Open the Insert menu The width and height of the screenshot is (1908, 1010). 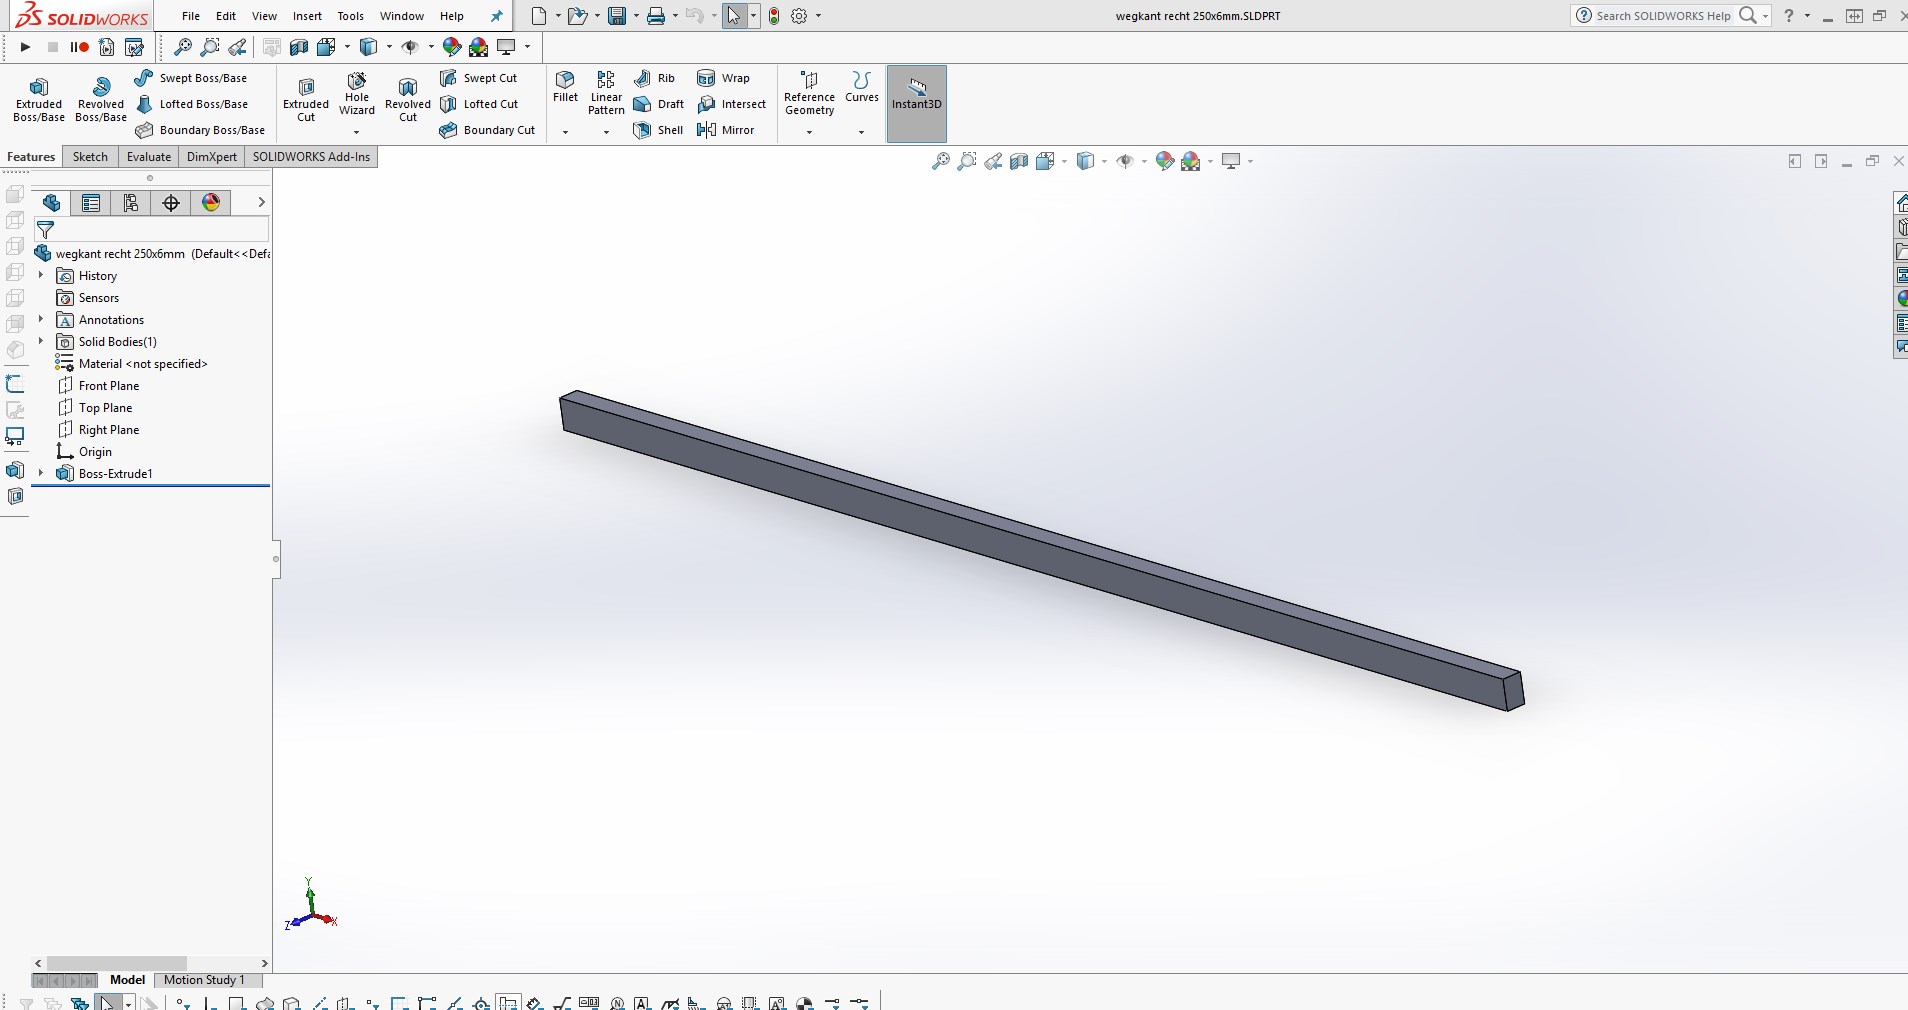[x=307, y=16]
